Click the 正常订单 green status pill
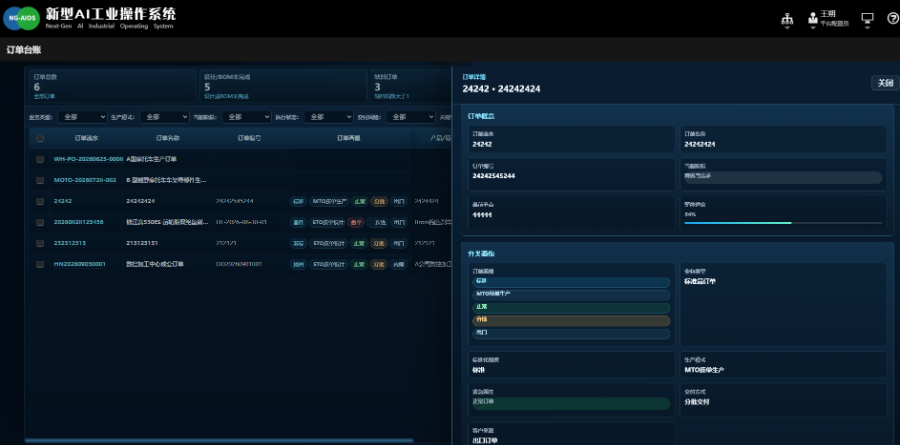Viewport: 900px width, 445px height. tap(571, 403)
